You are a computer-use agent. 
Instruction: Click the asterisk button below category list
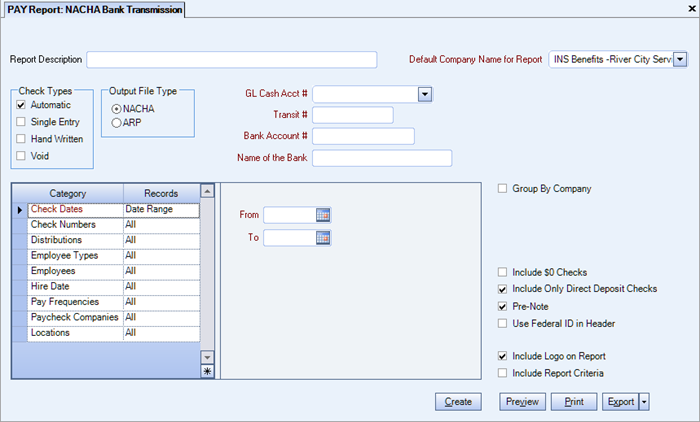point(207,372)
